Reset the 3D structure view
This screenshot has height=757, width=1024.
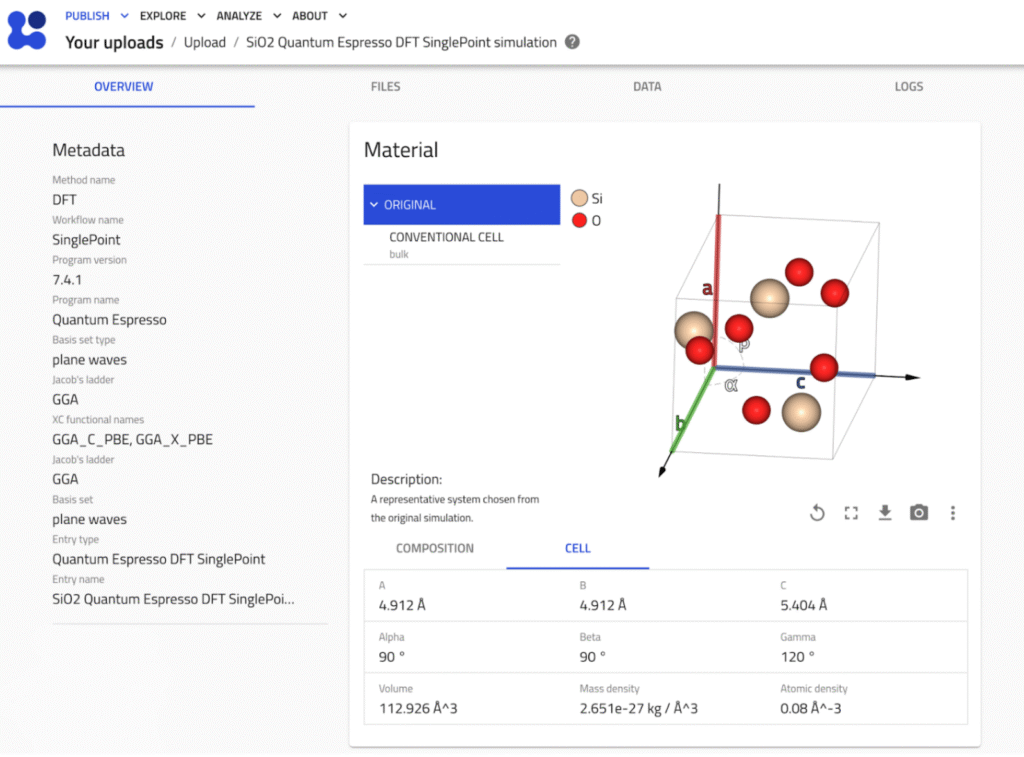(817, 513)
